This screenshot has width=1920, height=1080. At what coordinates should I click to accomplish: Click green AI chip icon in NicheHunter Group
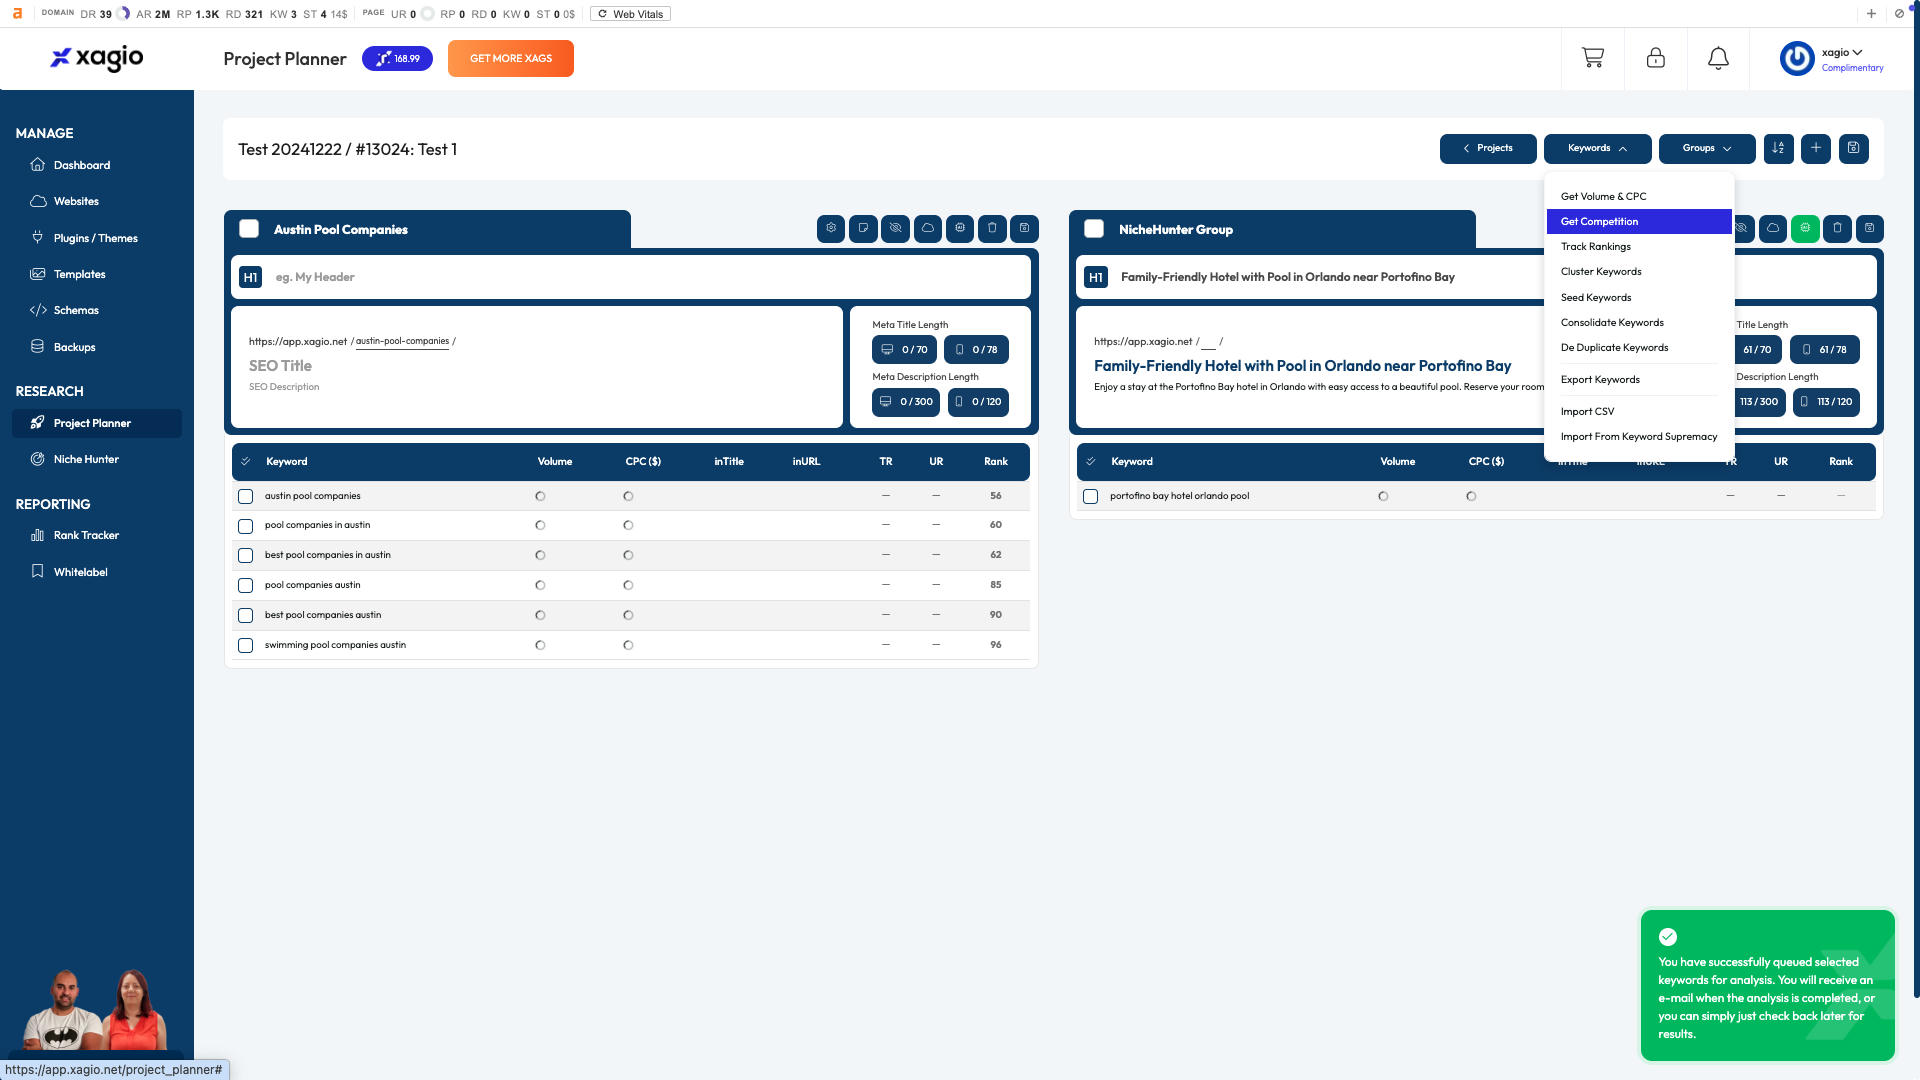(x=1805, y=229)
